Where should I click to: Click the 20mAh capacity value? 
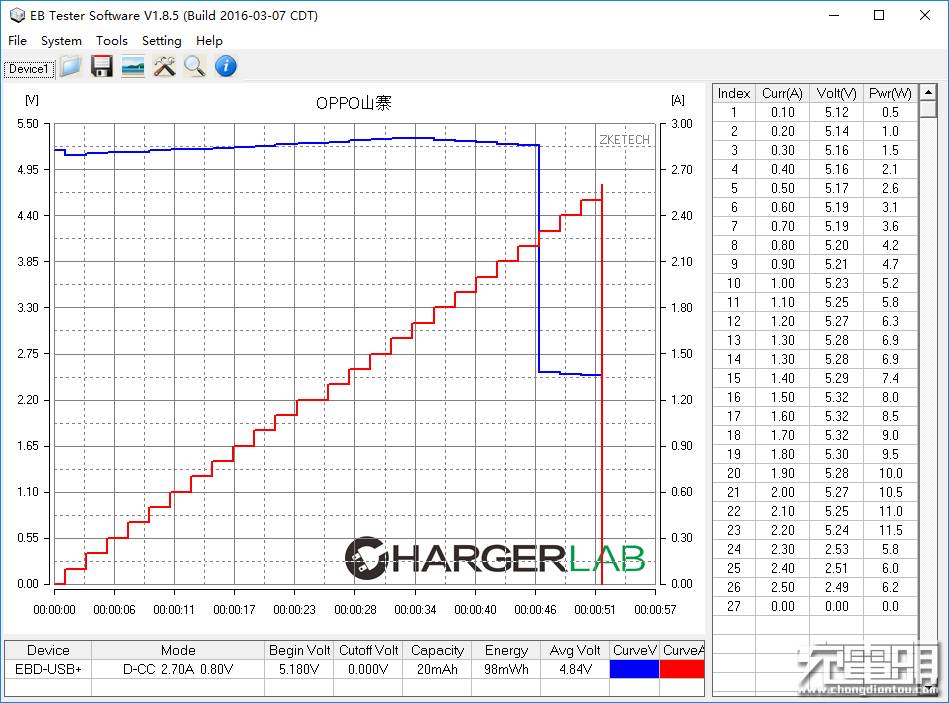pyautogui.click(x=437, y=669)
